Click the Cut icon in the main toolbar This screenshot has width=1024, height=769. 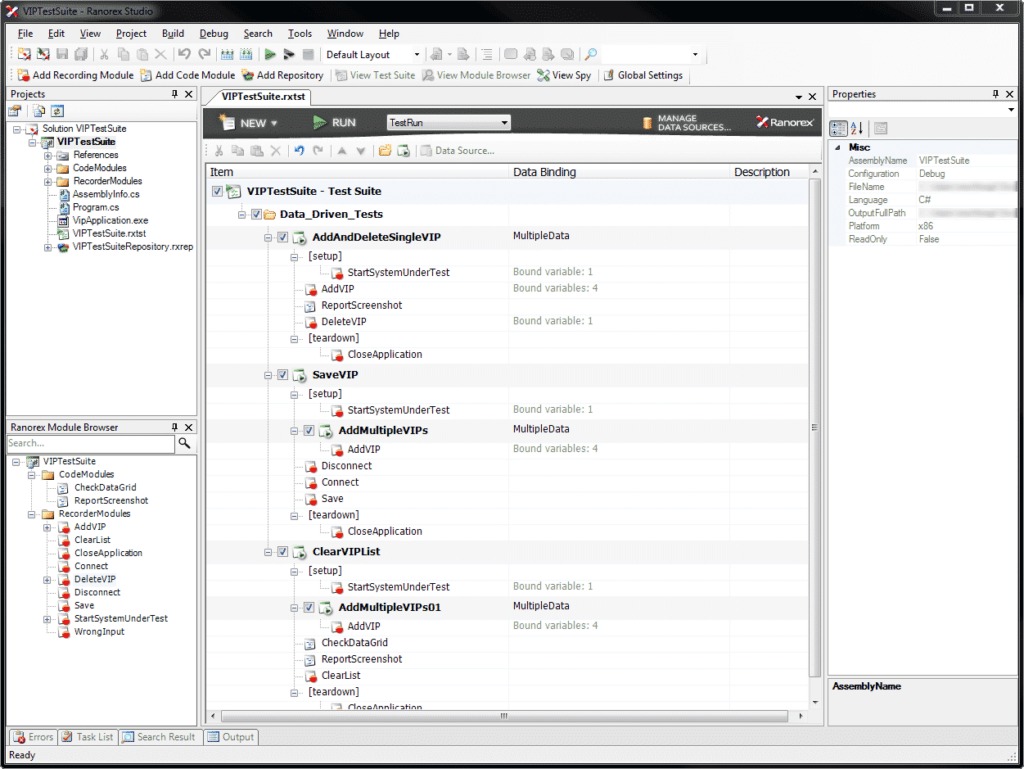(x=104, y=54)
